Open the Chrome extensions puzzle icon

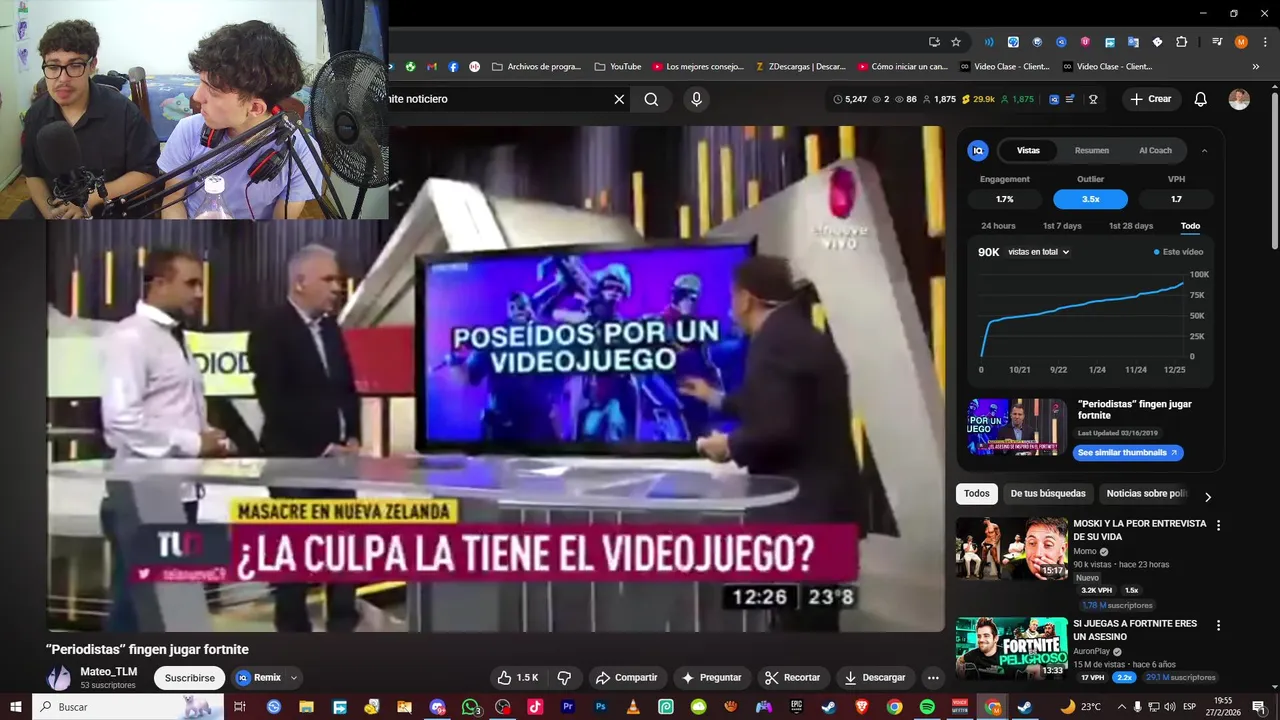tap(1181, 42)
